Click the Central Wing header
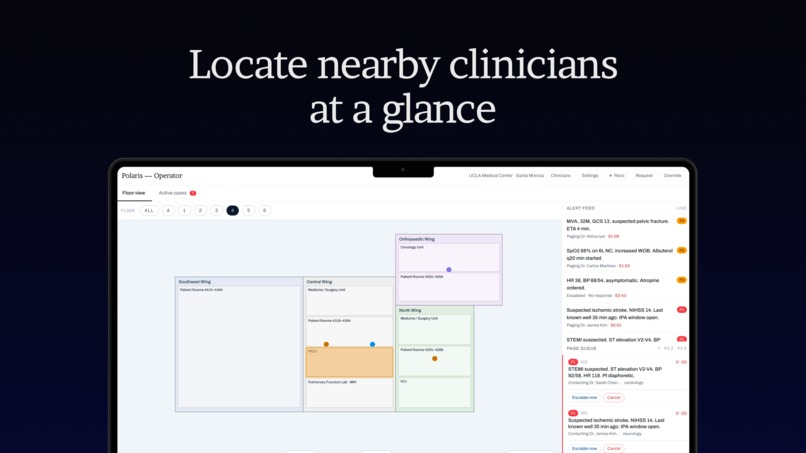Viewport: 806px width, 453px height. (319, 282)
